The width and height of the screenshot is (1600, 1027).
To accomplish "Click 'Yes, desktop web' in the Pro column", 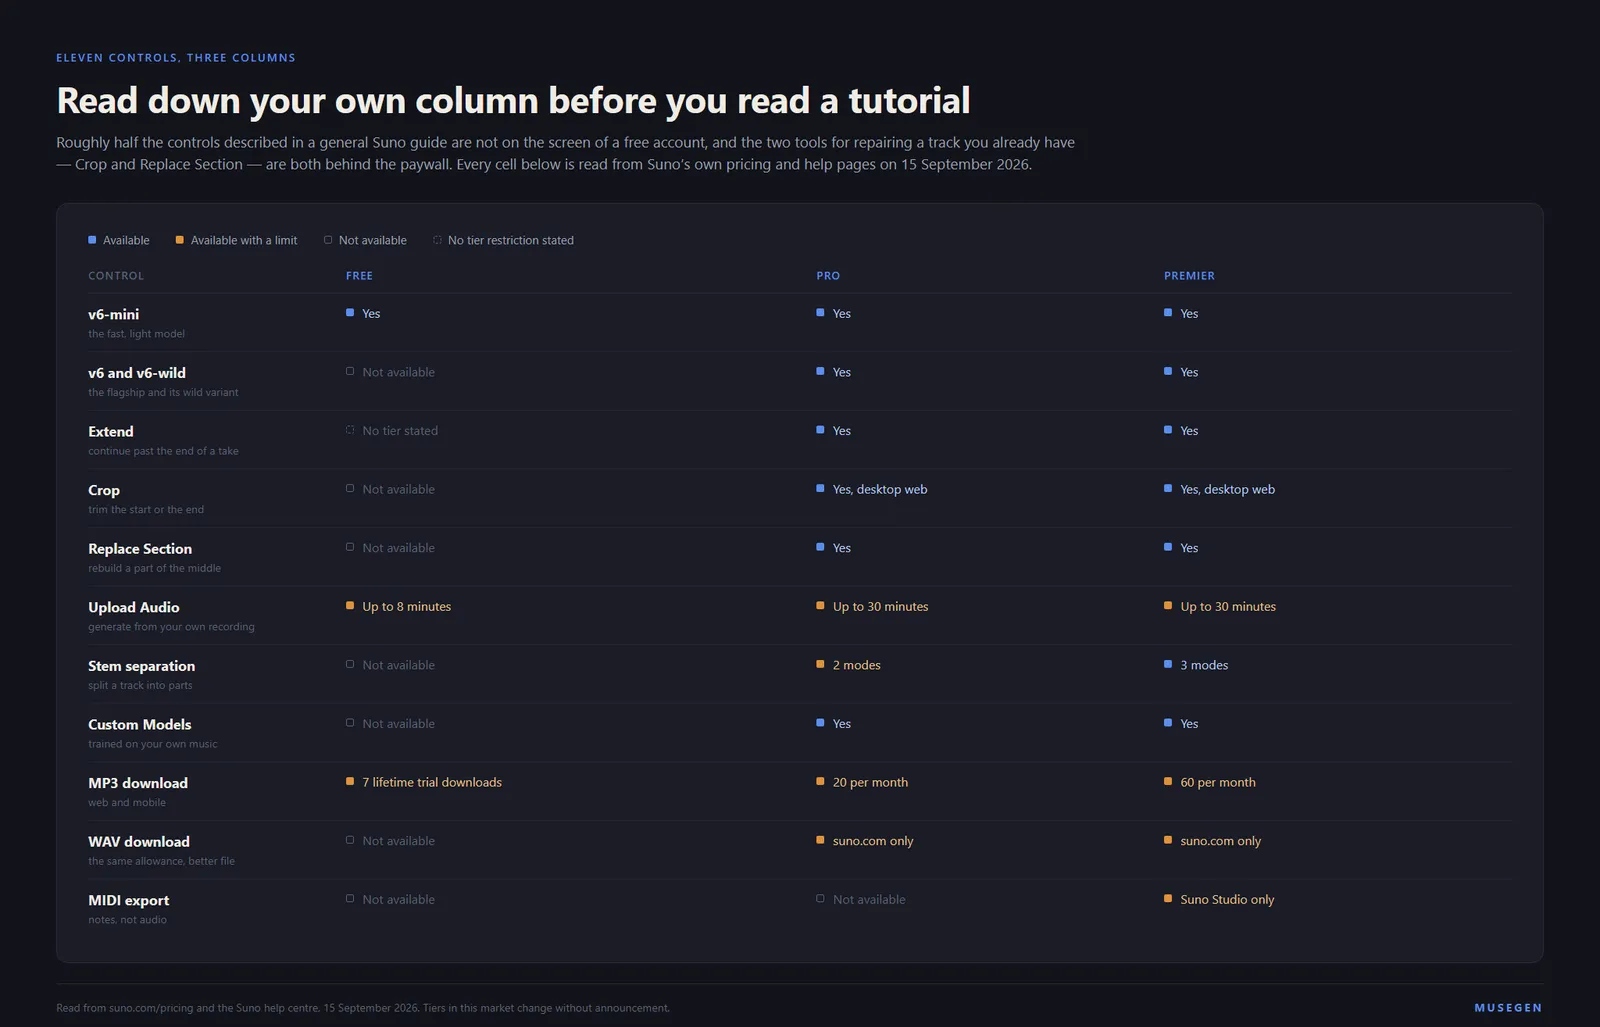I will [872, 490].
